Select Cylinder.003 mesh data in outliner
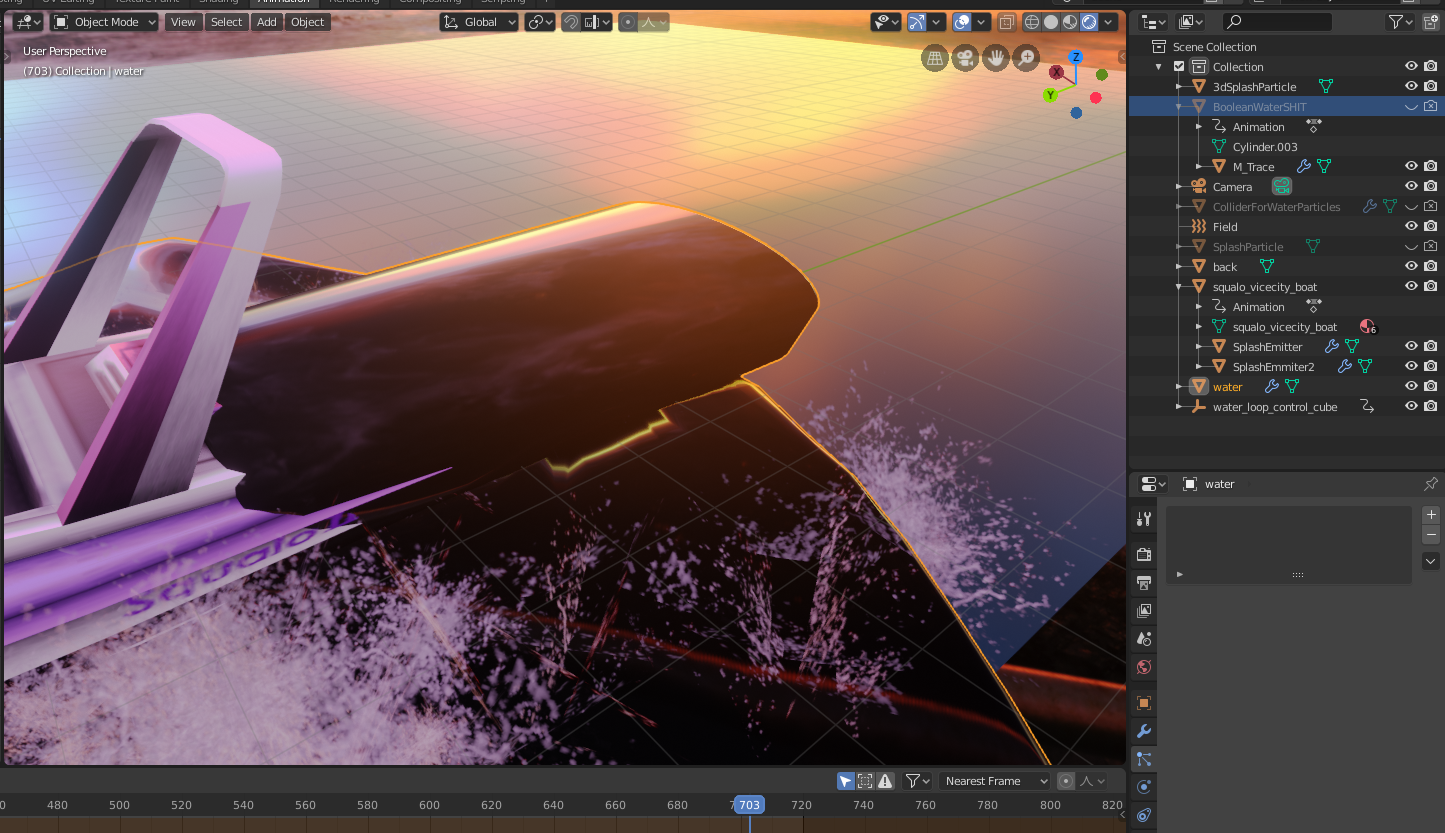 [1265, 147]
